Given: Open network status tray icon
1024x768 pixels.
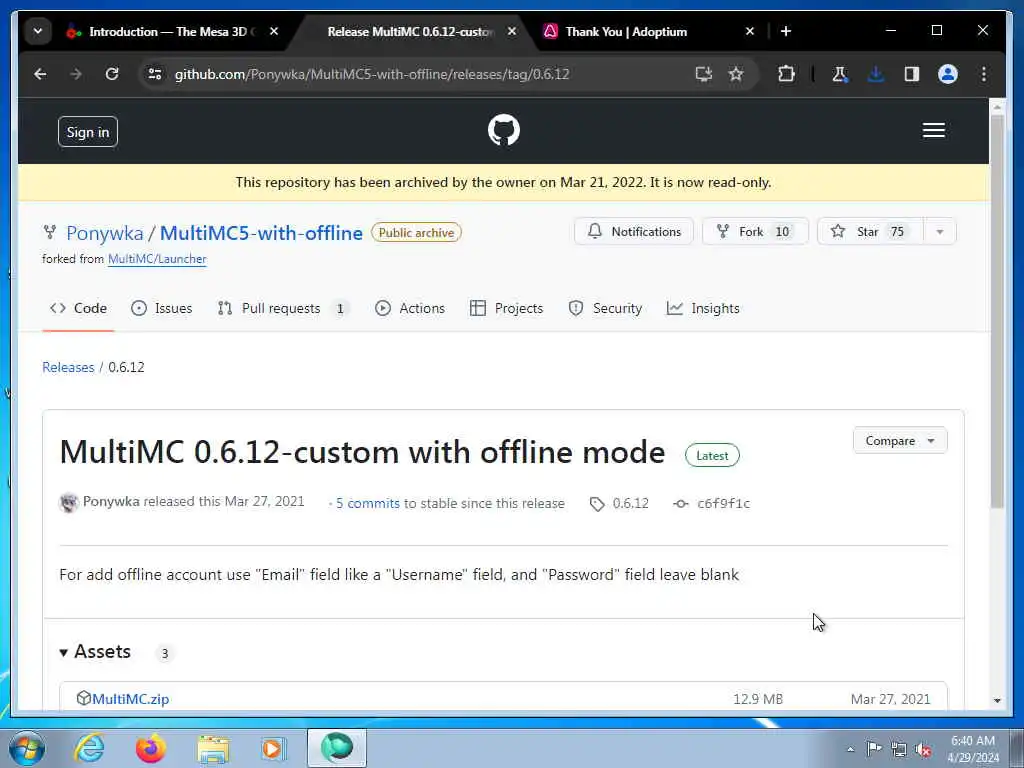Looking at the screenshot, I should 899,750.
